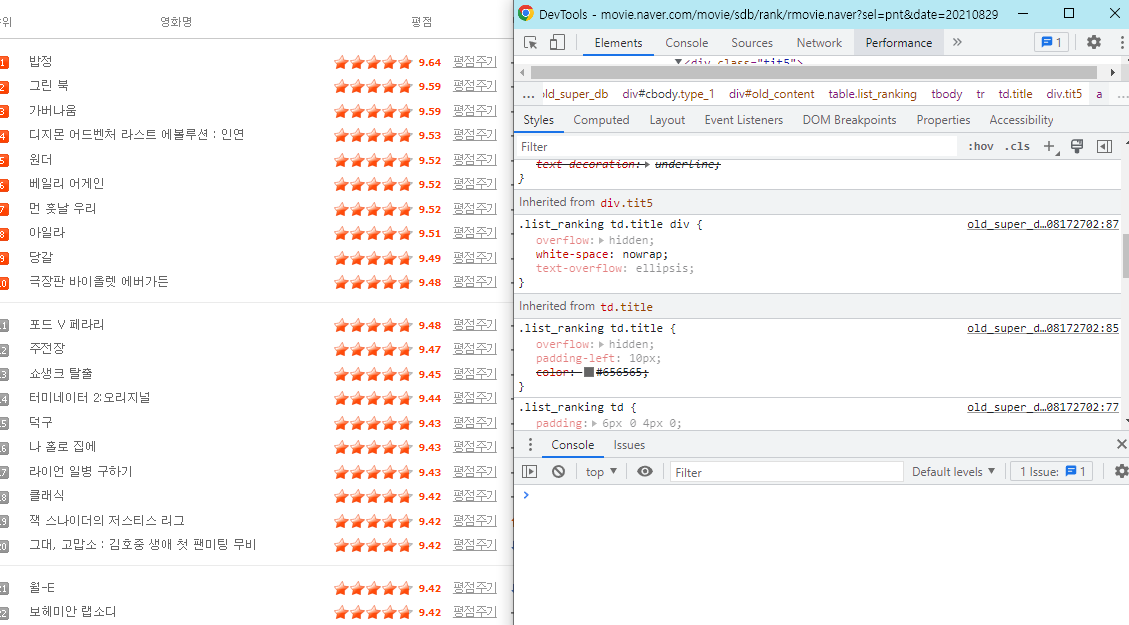Select the Computed styles tab
The width and height of the screenshot is (1129, 625).
[601, 120]
